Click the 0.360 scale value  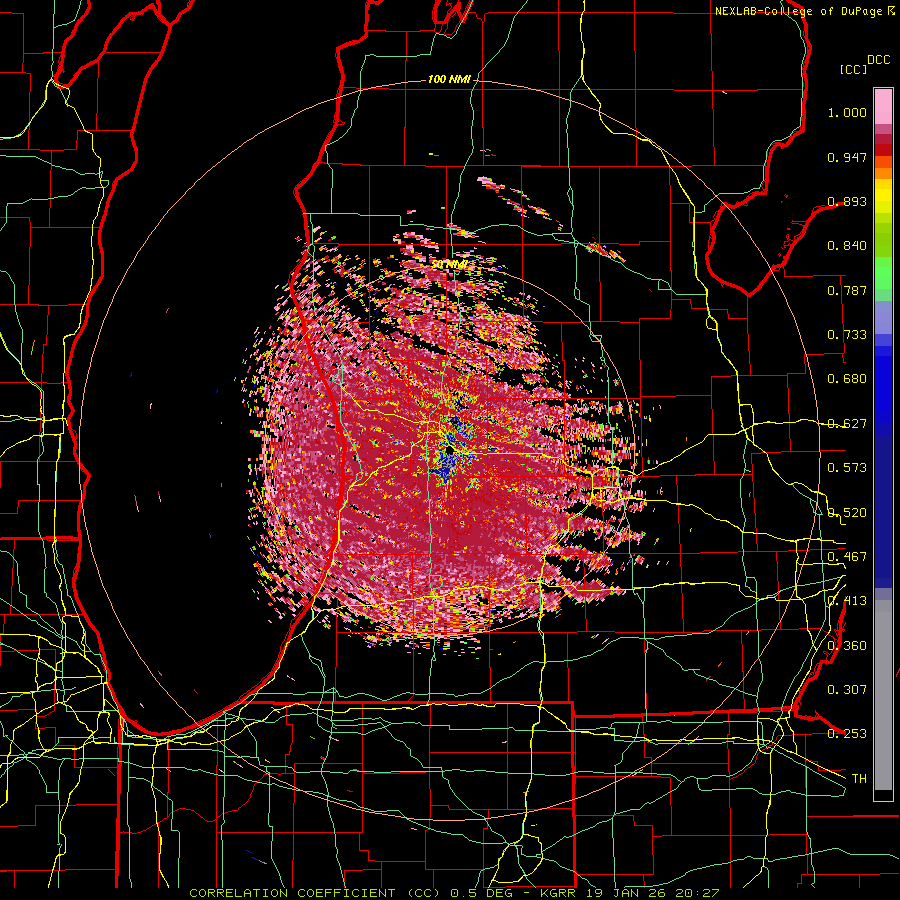coord(847,646)
